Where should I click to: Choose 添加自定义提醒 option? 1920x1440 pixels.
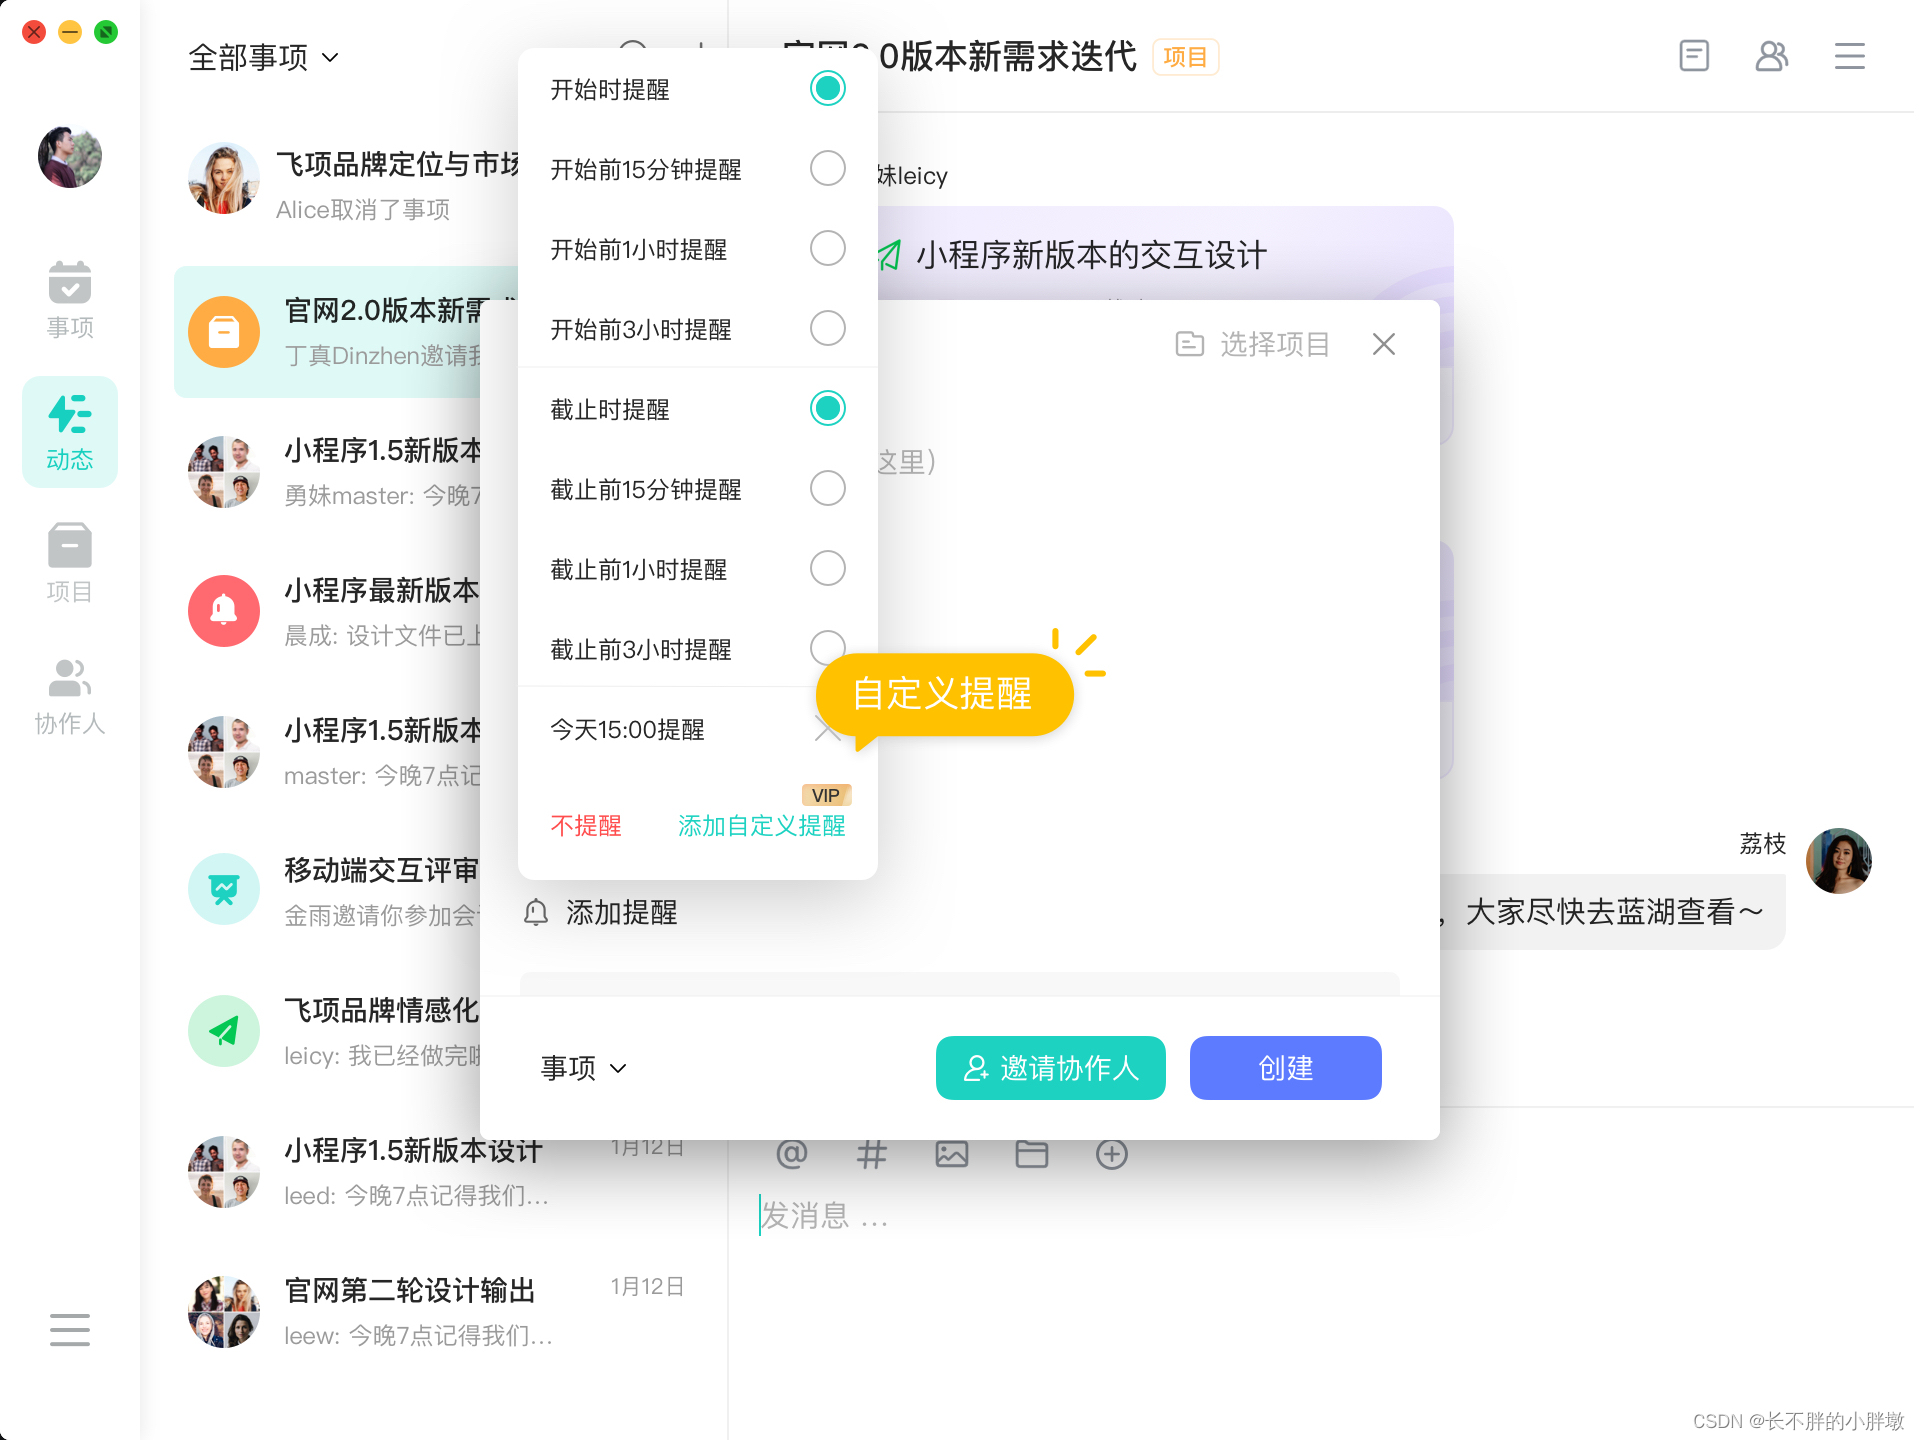coord(761,826)
